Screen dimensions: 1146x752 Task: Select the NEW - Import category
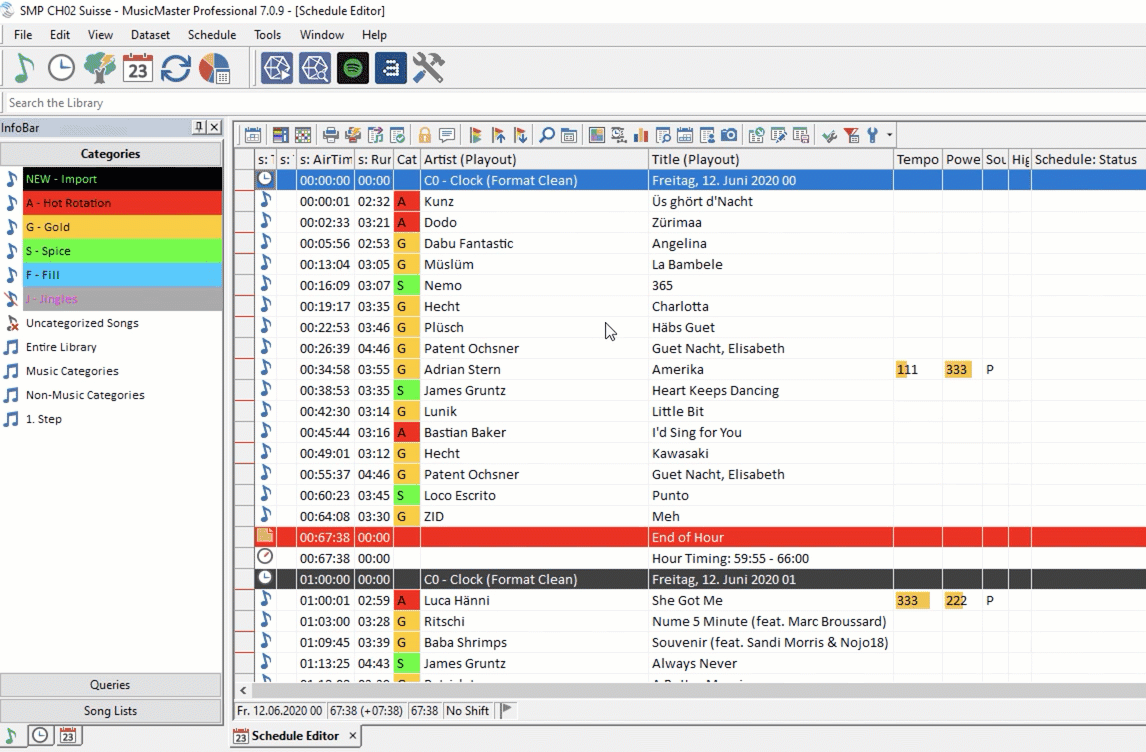click(123, 179)
